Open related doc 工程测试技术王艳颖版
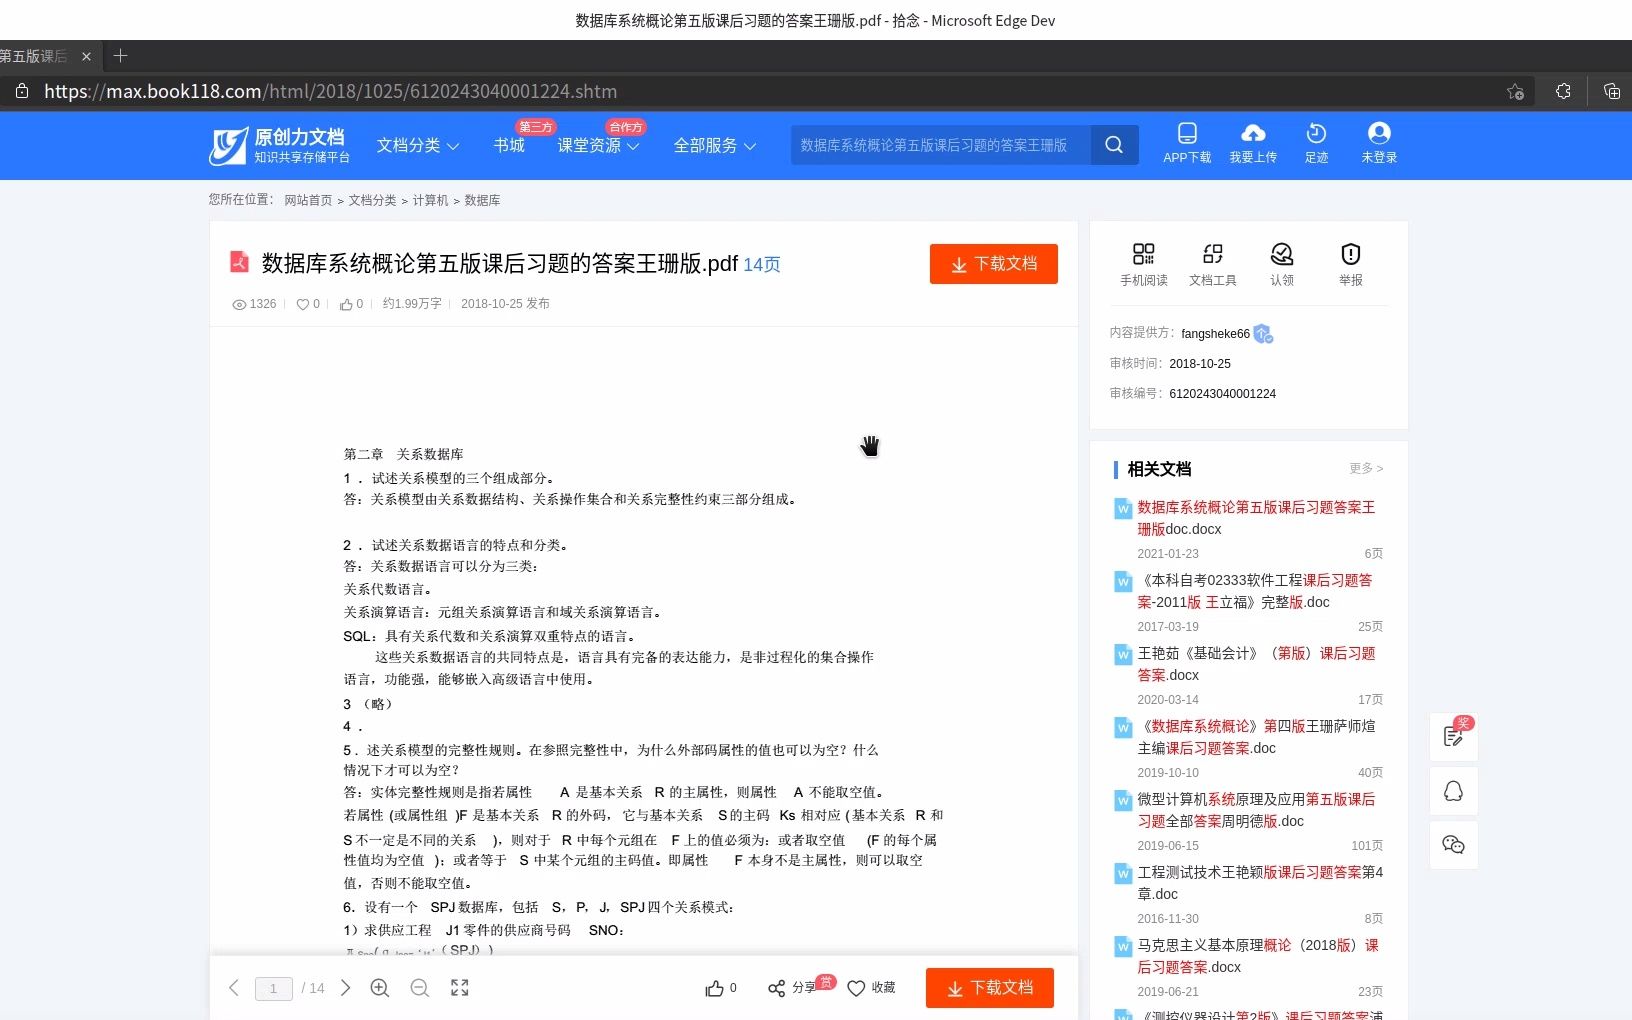The image size is (1632, 1020). [x=1260, y=883]
